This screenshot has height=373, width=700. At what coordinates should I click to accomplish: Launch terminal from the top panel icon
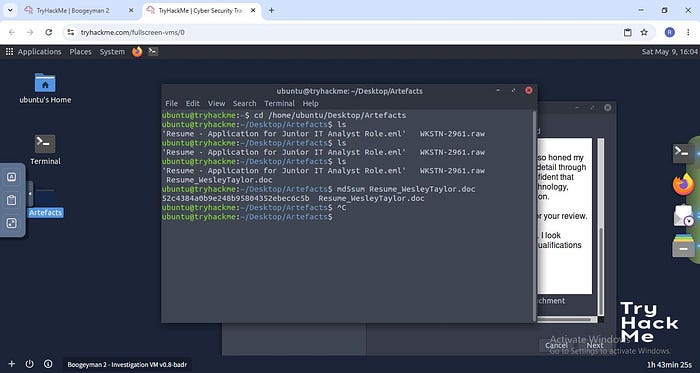(153, 52)
